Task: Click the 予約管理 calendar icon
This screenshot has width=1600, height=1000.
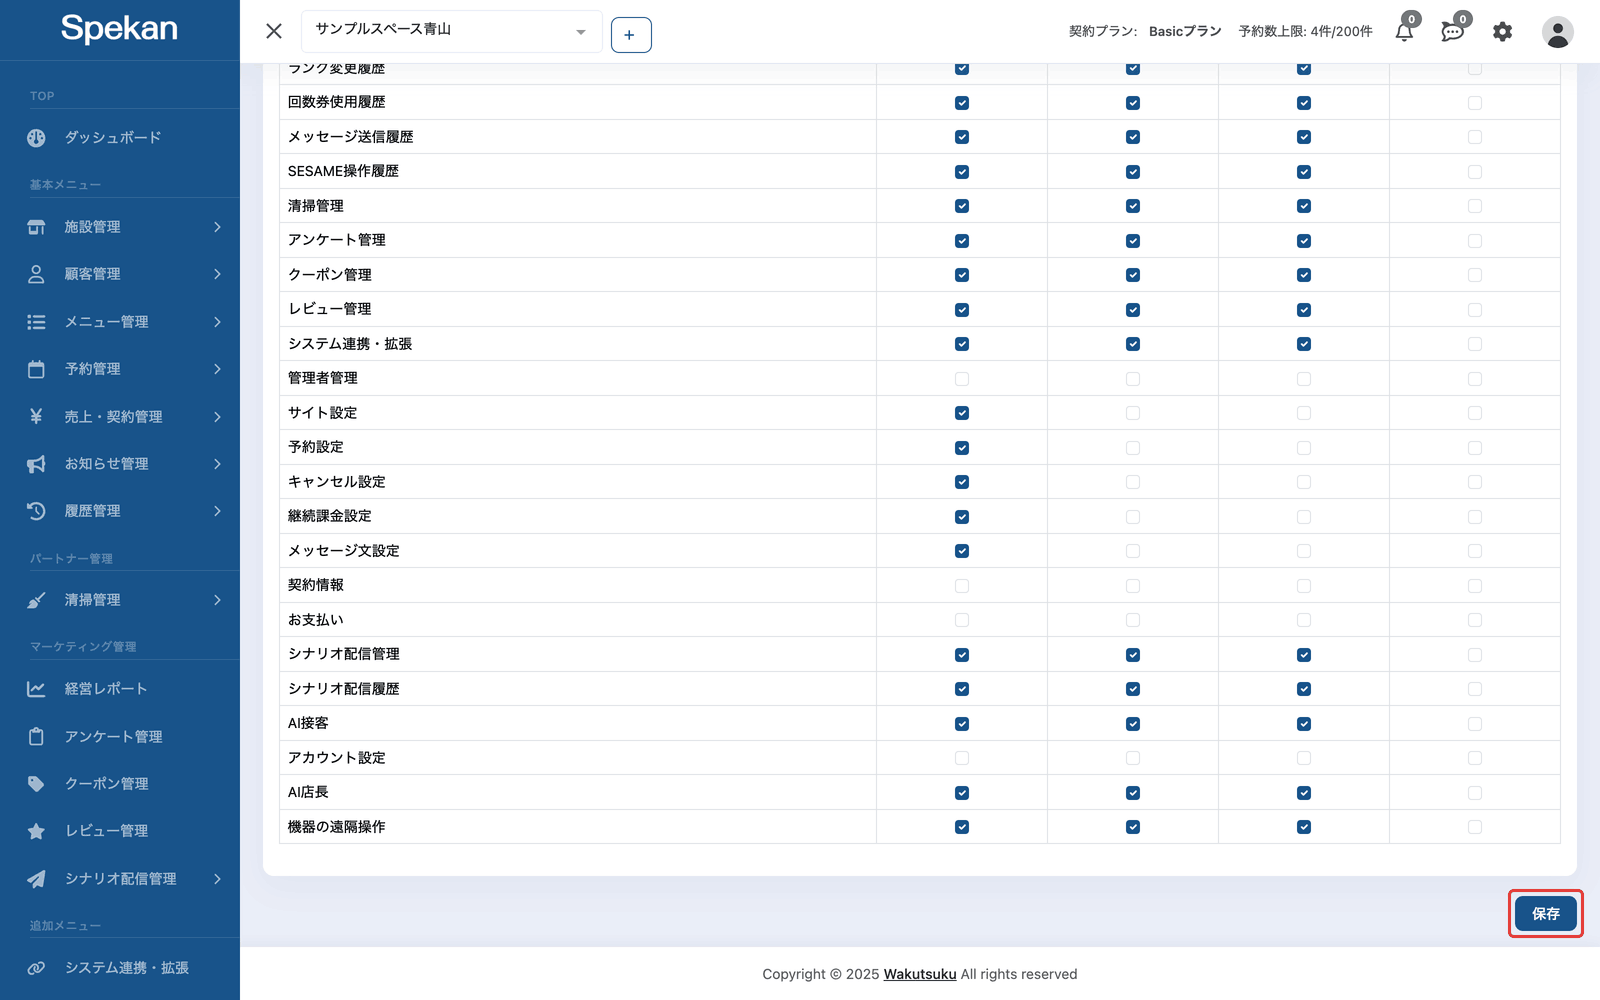Action: pos(36,369)
